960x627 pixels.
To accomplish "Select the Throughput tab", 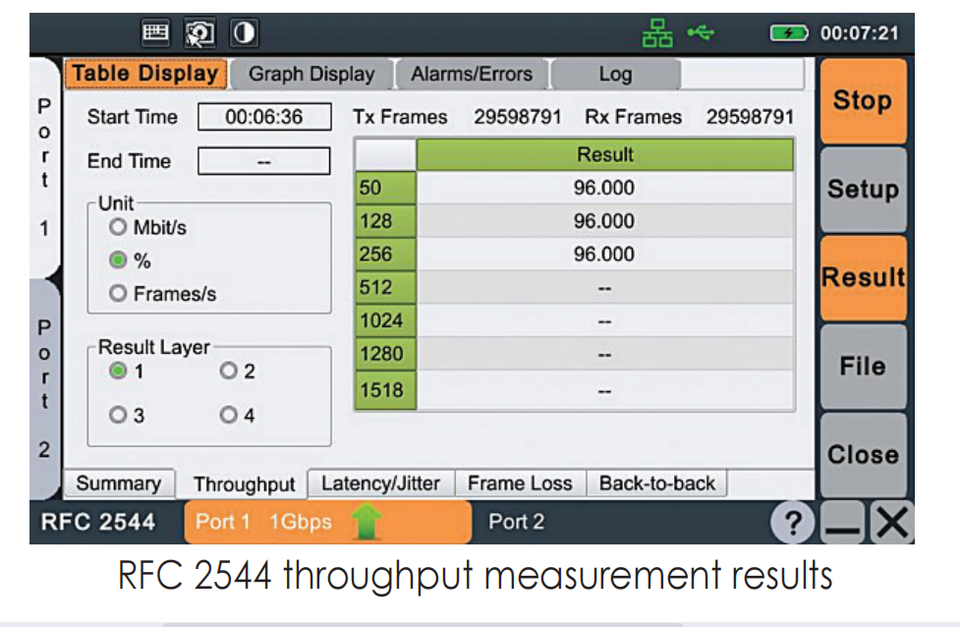I will (244, 484).
